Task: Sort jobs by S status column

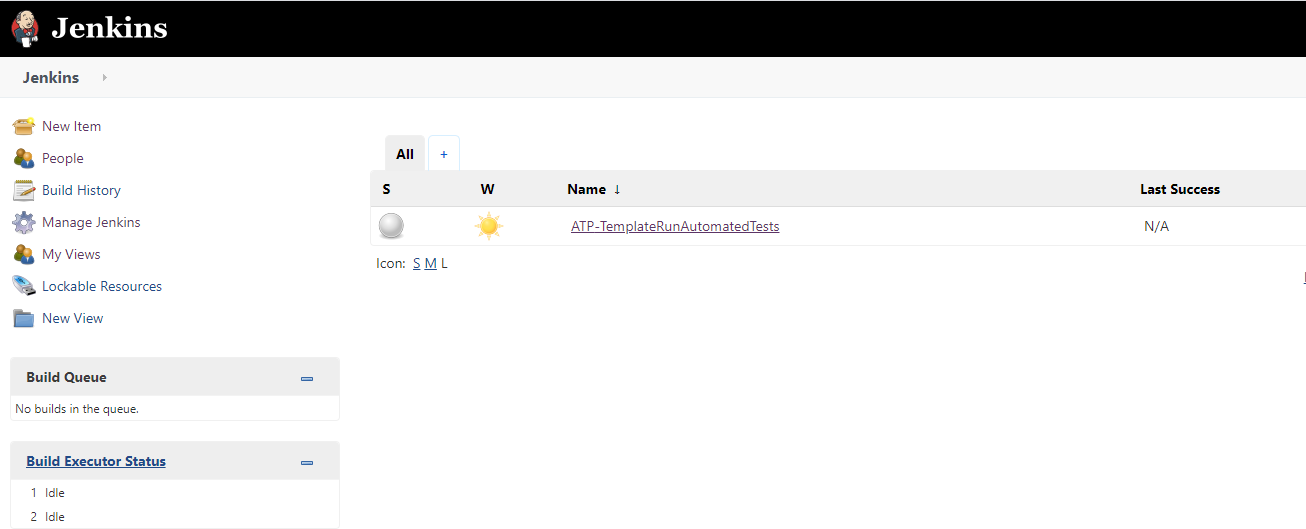Action: [386, 189]
